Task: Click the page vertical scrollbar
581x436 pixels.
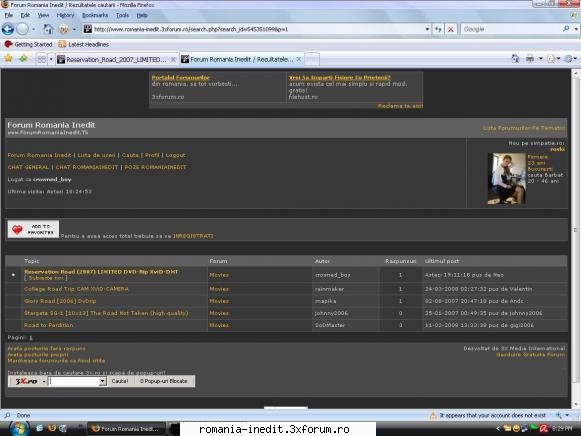Action: [576, 237]
